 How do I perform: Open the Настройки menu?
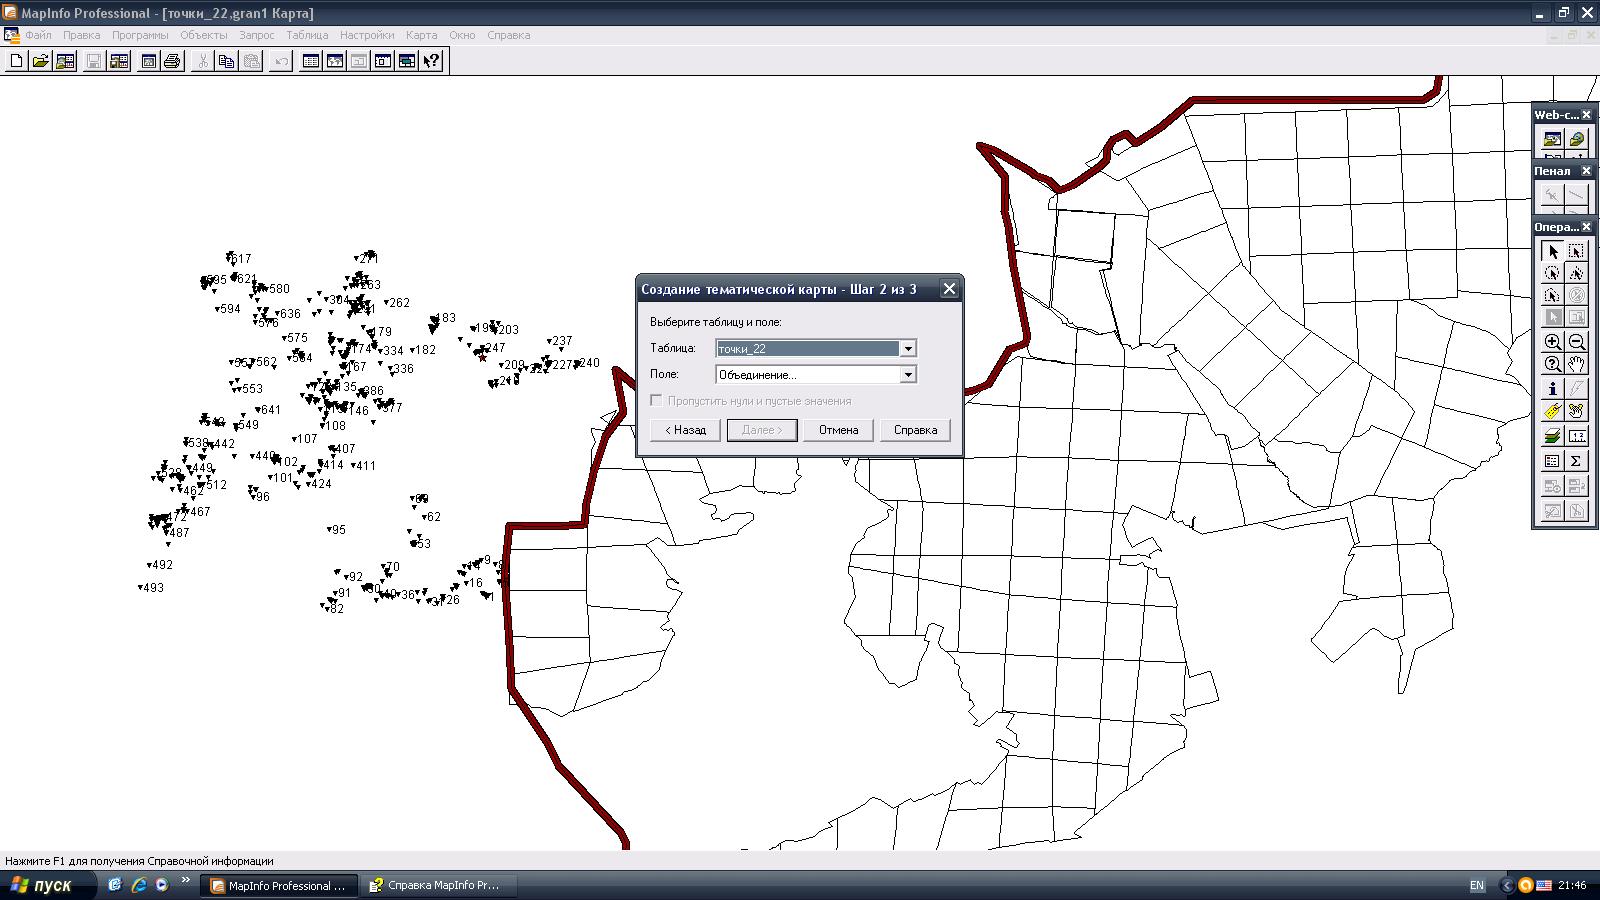coord(367,35)
